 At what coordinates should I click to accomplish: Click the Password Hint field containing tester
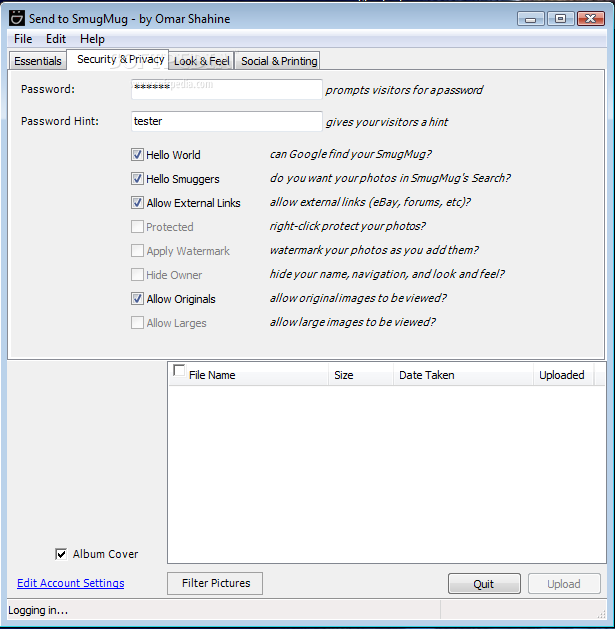tap(227, 121)
